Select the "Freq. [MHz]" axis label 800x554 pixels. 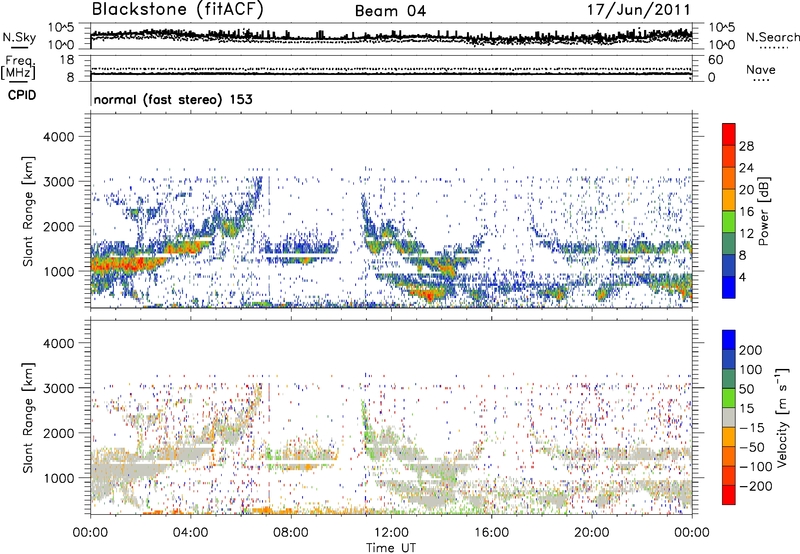18,68
